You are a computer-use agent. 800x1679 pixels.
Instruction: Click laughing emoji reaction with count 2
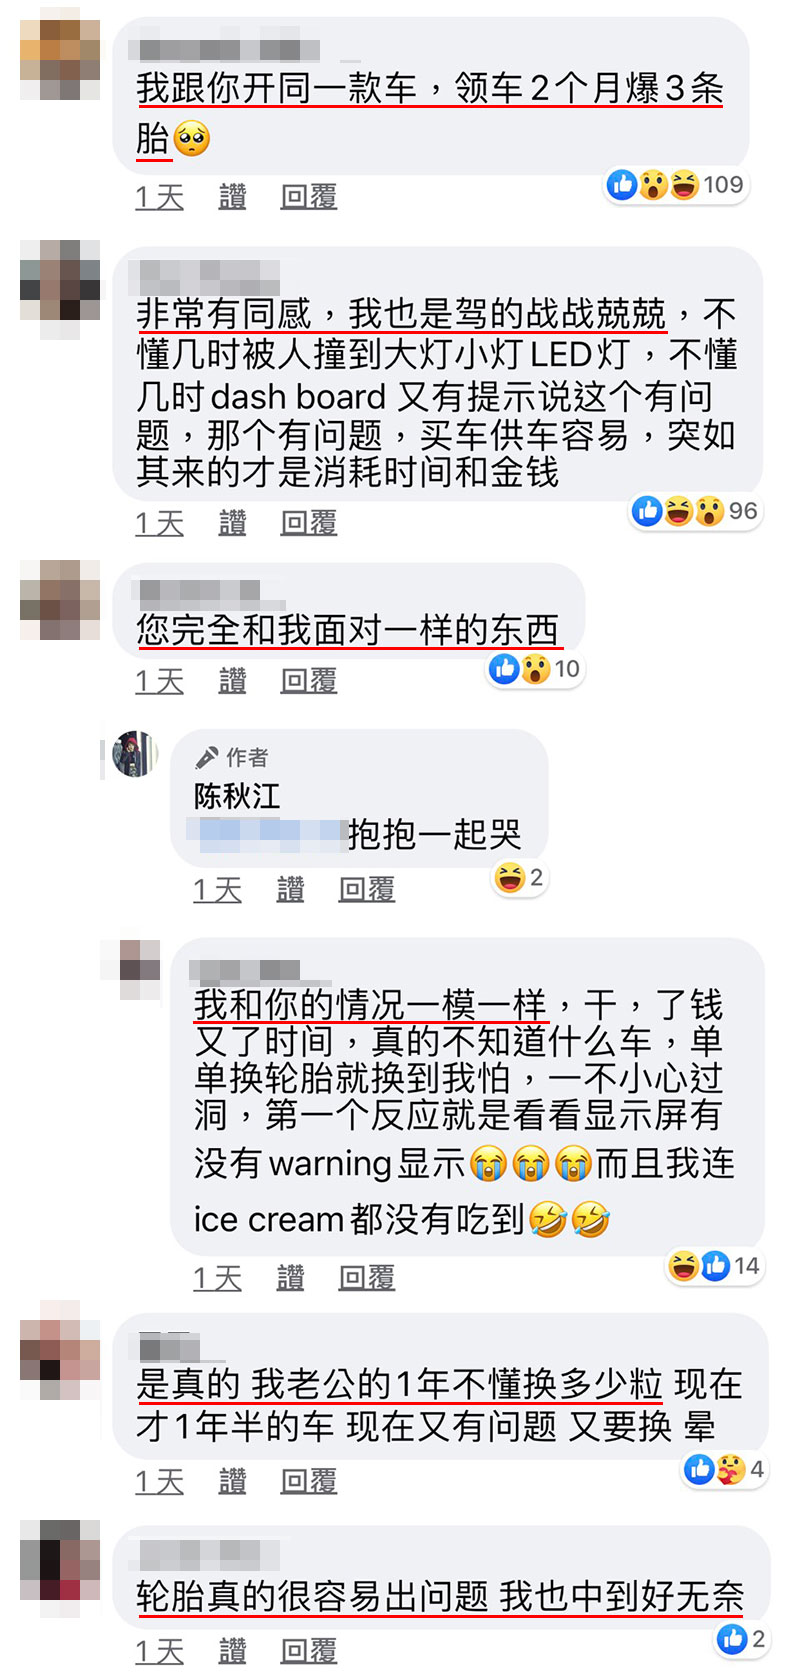click(518, 878)
